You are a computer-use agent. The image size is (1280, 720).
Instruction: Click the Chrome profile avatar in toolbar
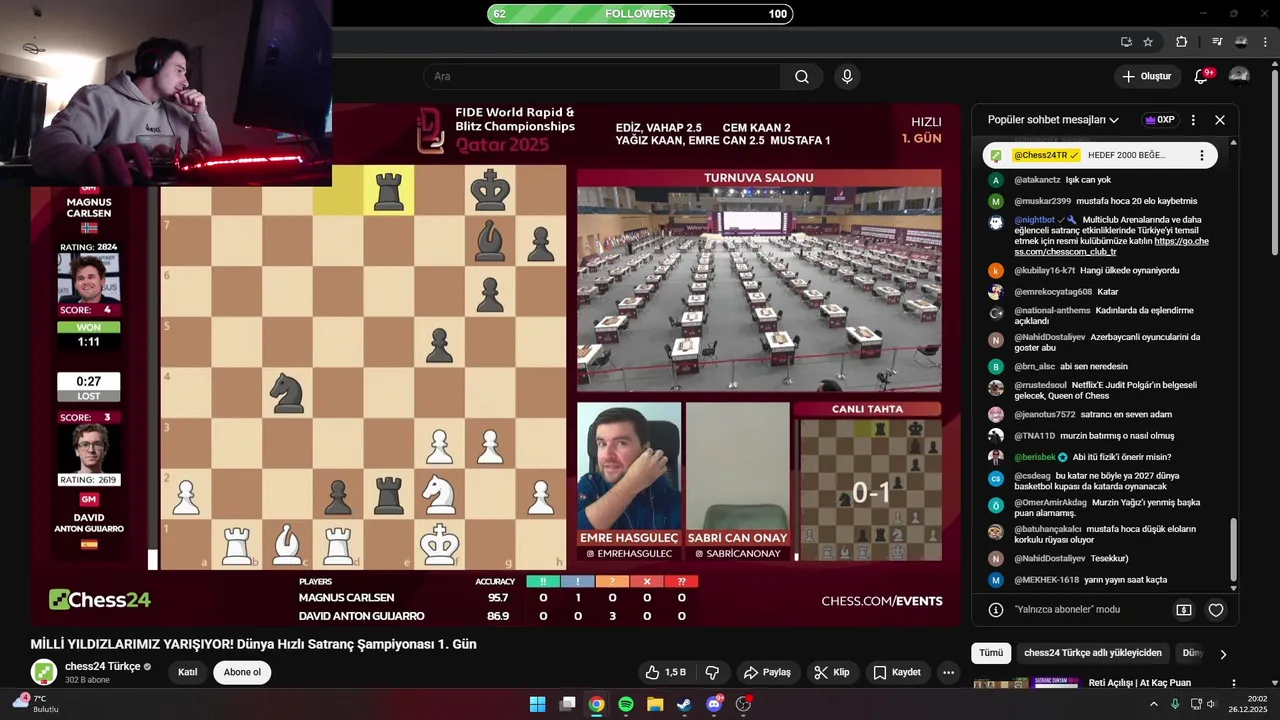tap(1241, 42)
